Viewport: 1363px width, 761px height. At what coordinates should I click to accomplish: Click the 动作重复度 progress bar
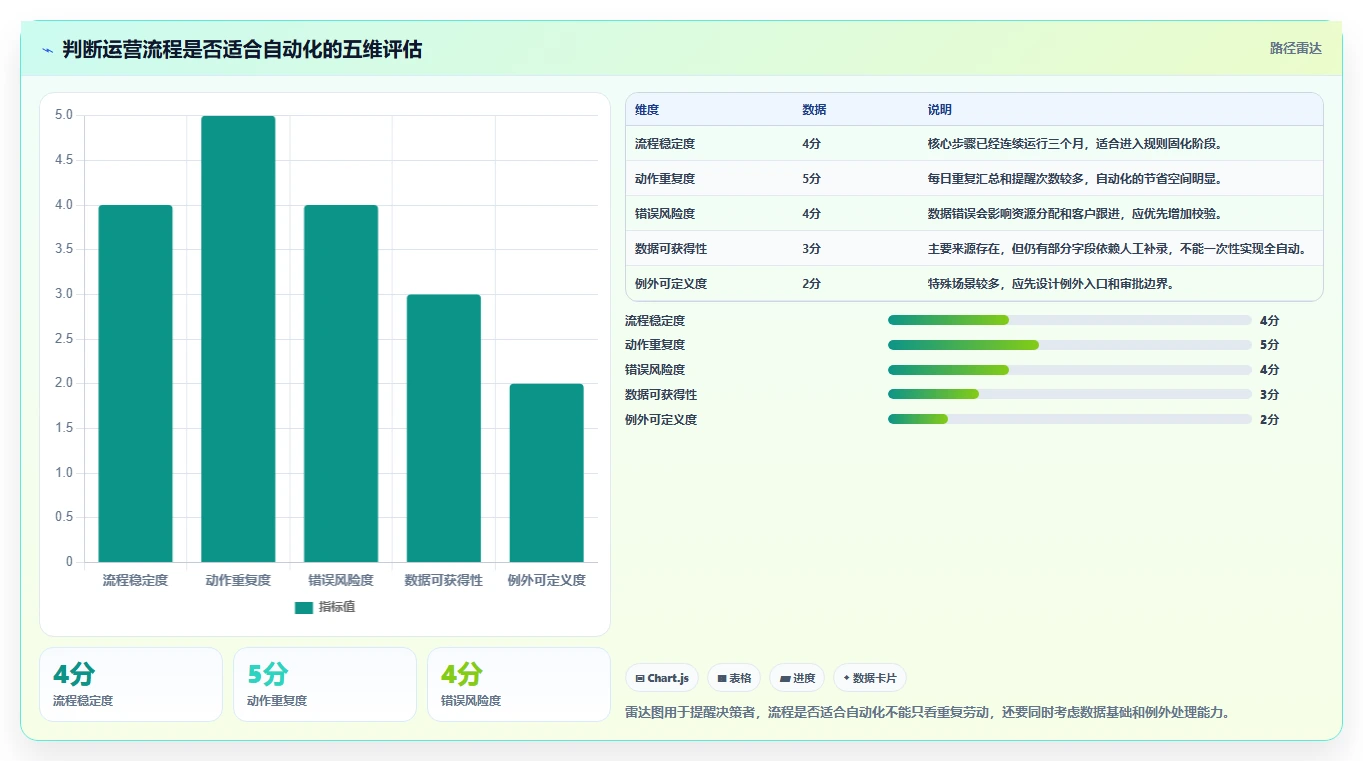click(1070, 345)
